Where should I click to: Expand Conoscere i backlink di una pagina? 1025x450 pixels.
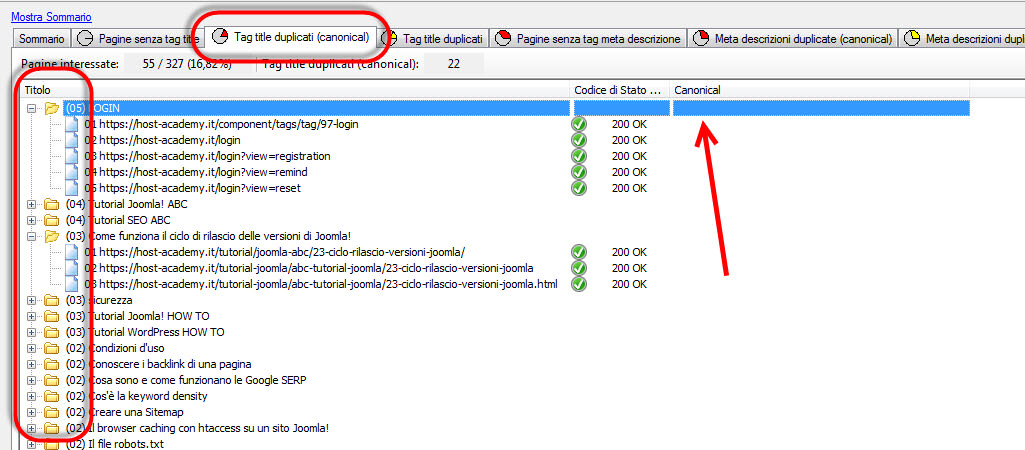click(31, 364)
